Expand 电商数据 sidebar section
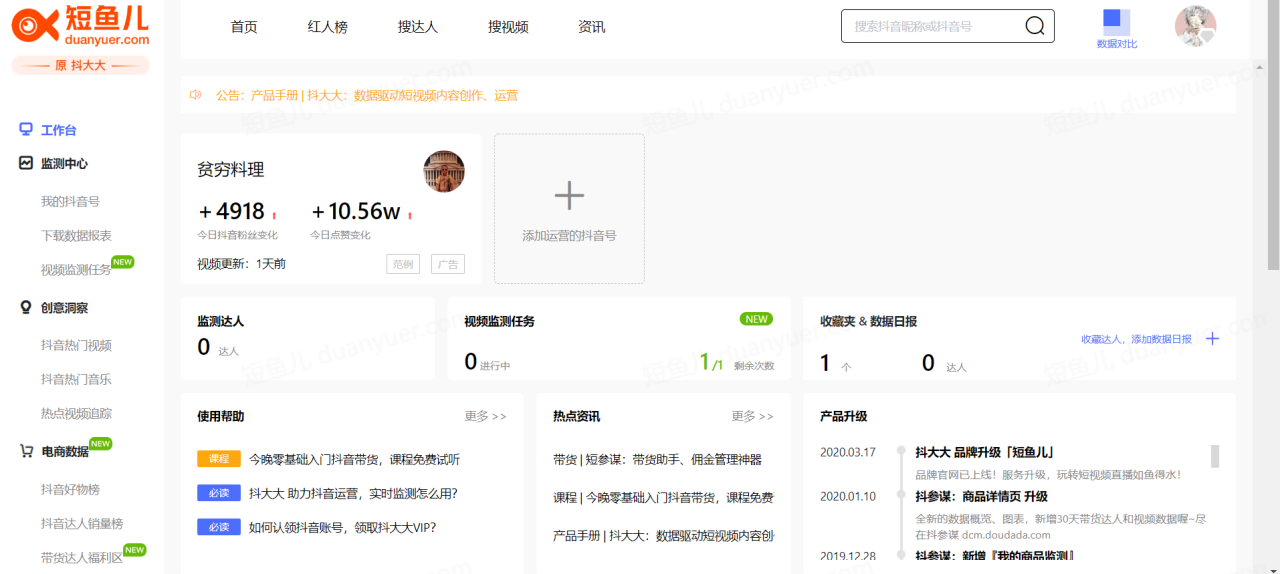Screen dimensions: 1280x574 click(x=64, y=451)
